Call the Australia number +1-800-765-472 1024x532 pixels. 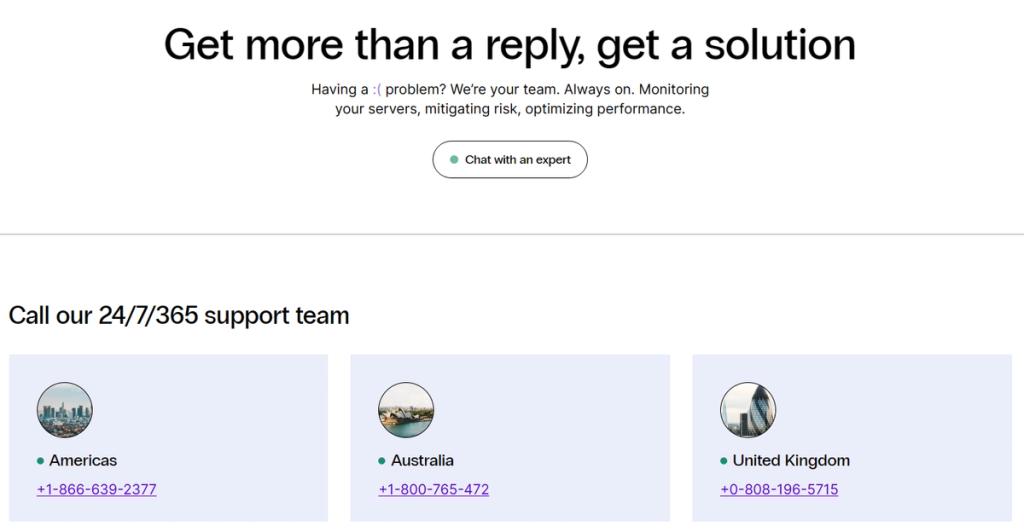[x=434, y=489]
